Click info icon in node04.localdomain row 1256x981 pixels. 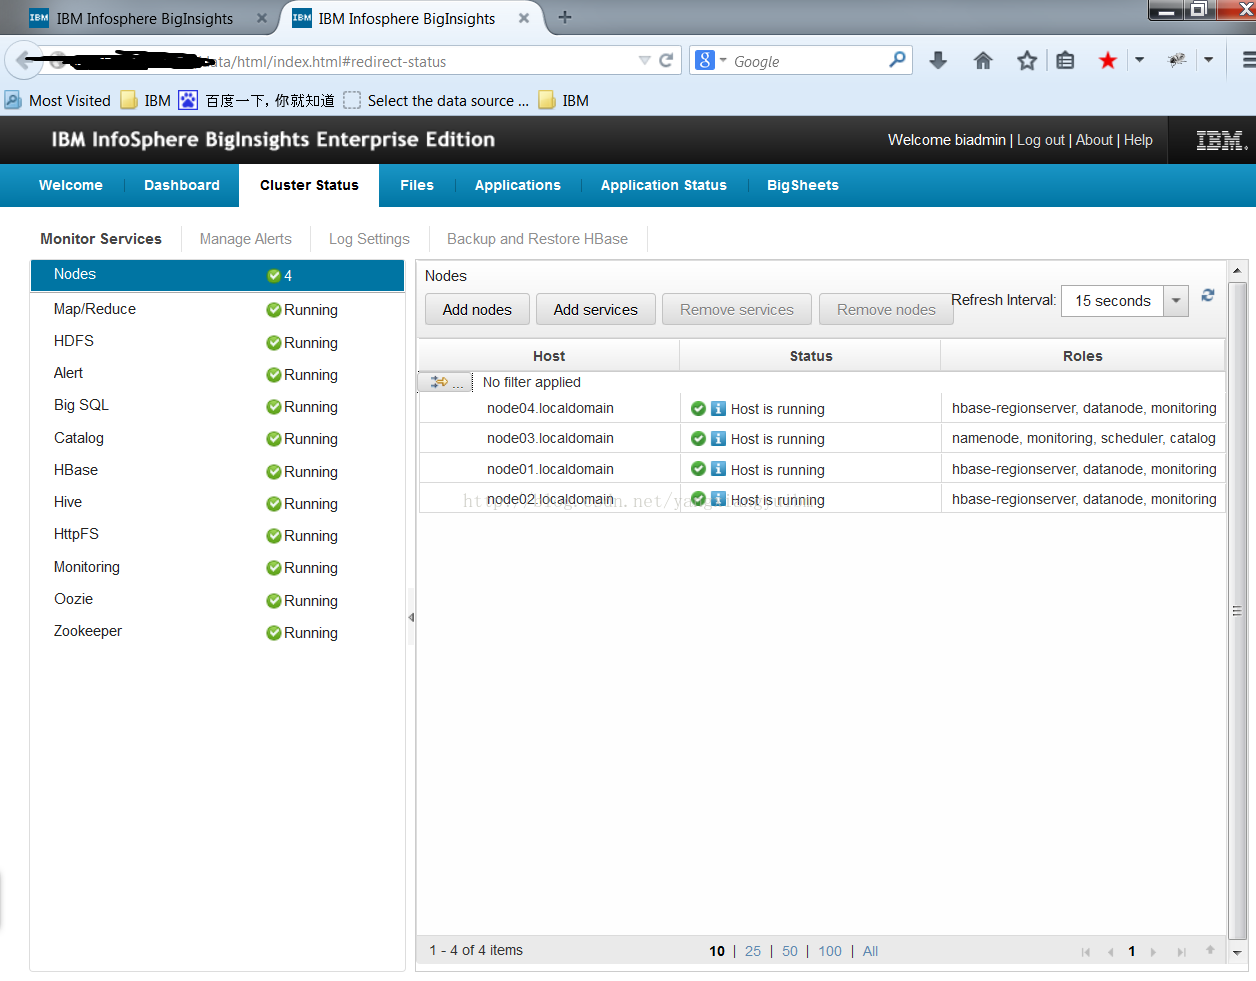(718, 408)
